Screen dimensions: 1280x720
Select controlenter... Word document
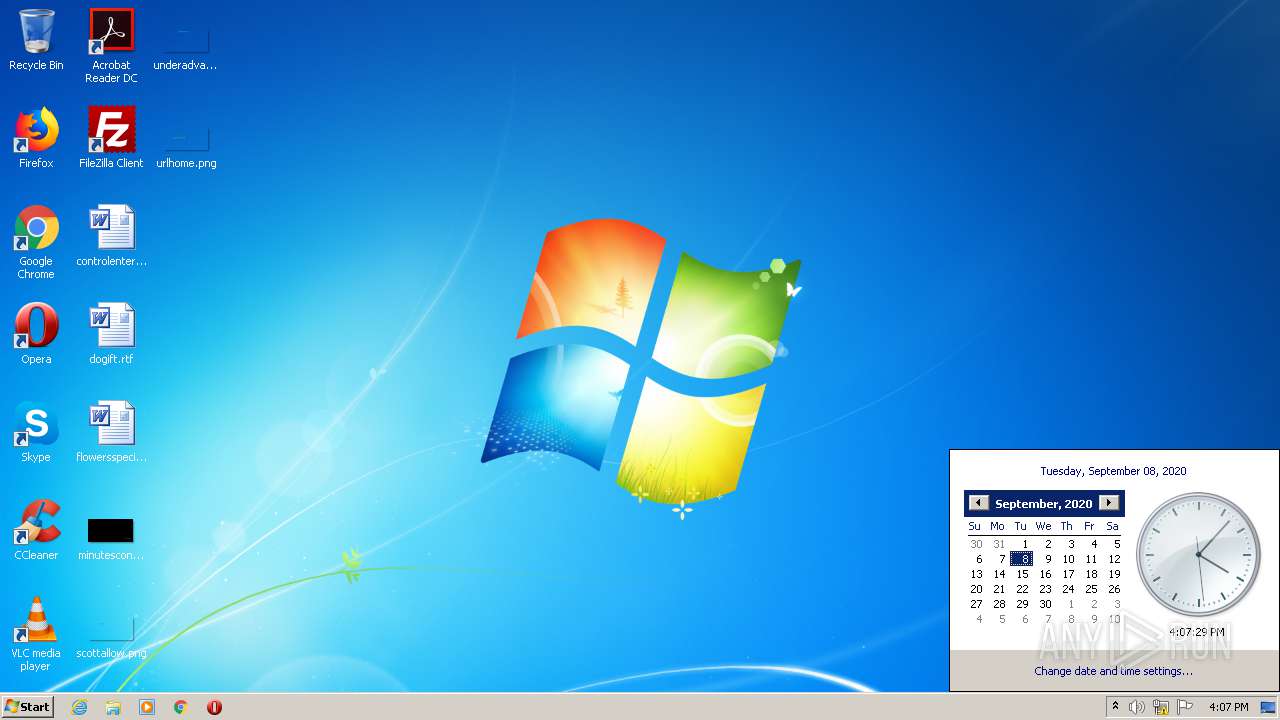111,236
